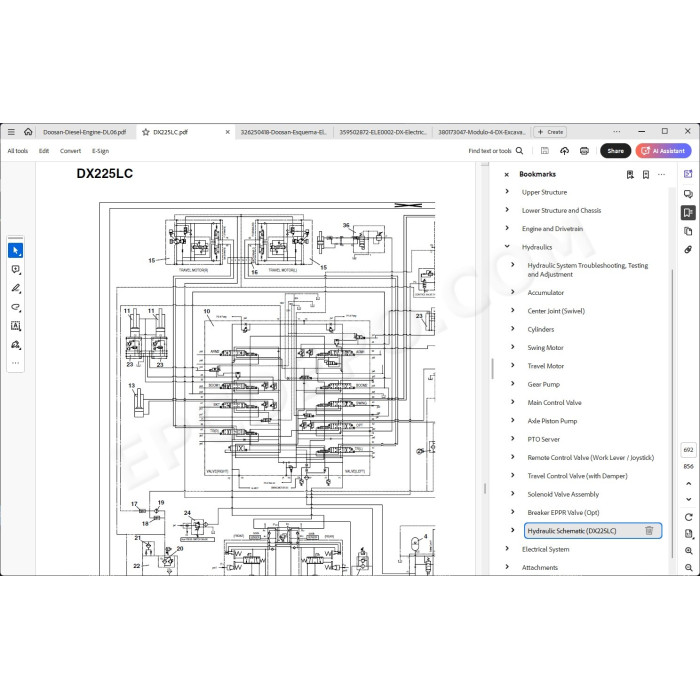Open the All tools menu
Image resolution: width=700 pixels, height=700 pixels.
point(17,151)
